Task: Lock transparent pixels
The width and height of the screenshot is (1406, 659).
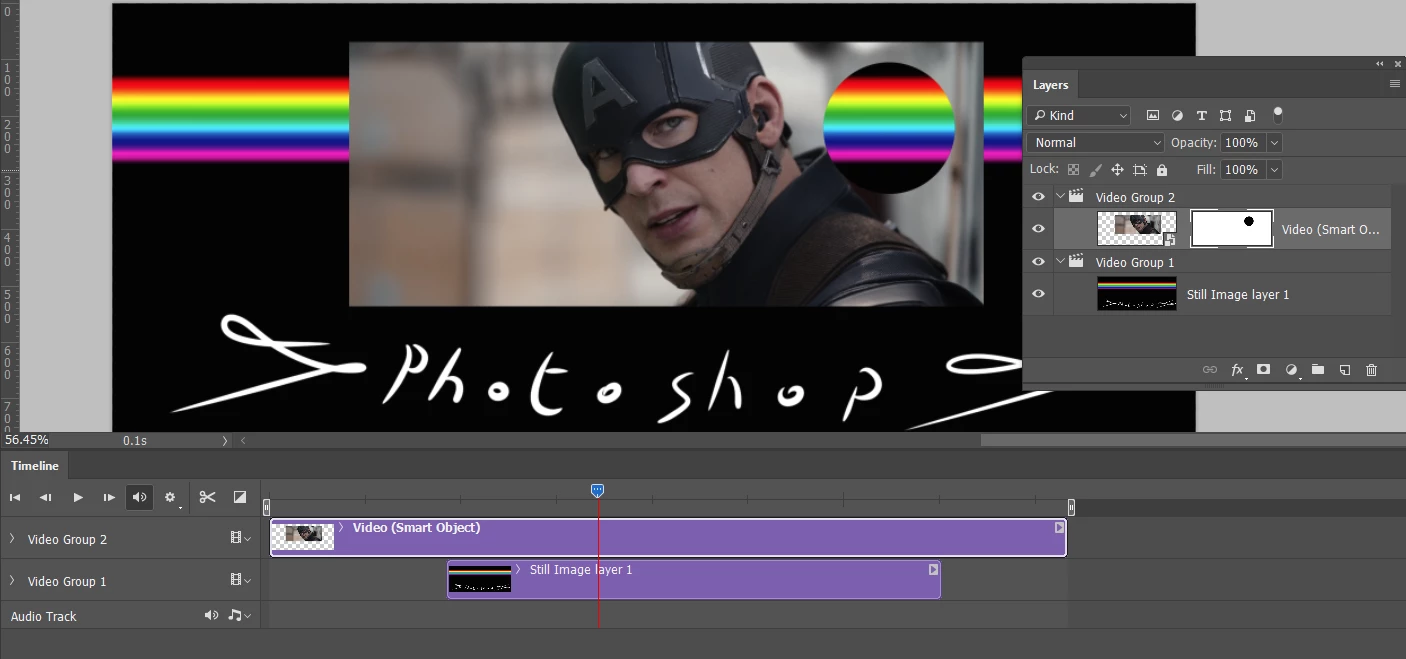Action: [x=1074, y=170]
